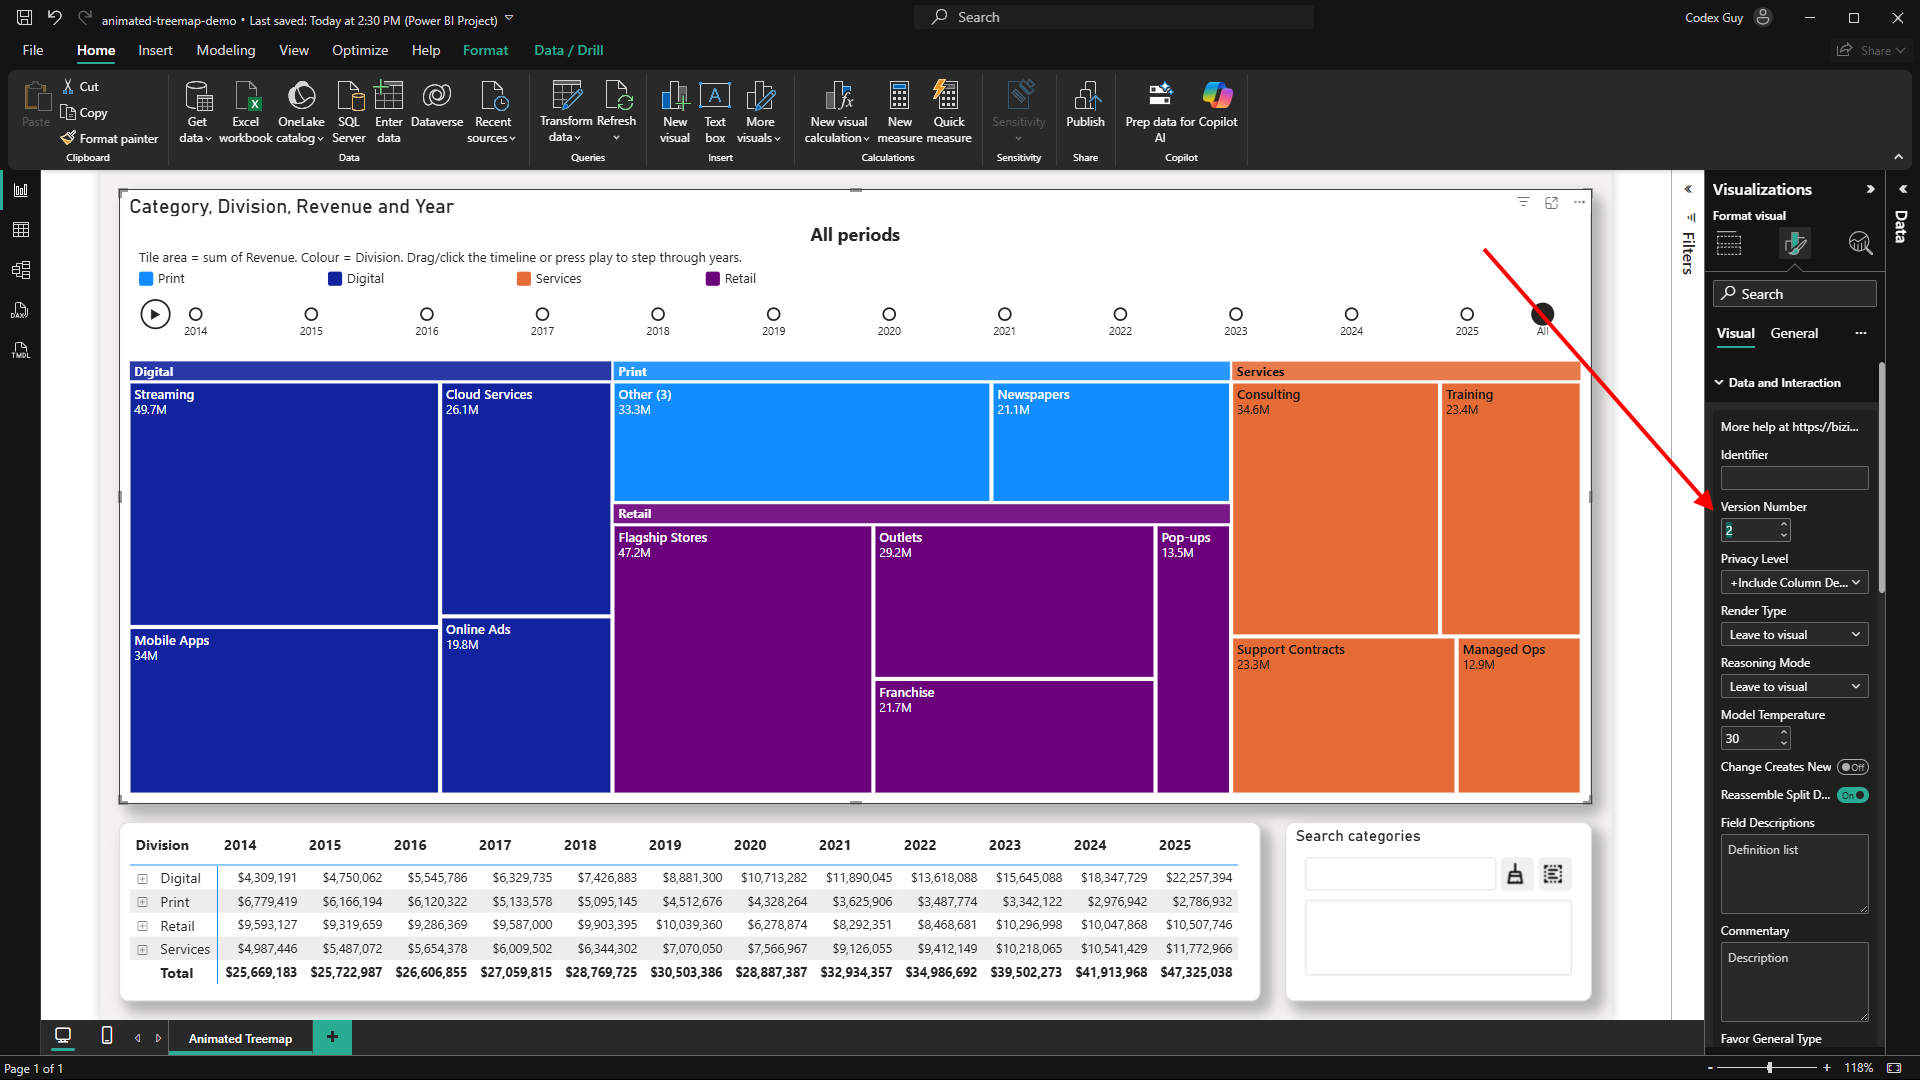Open DAX query view in left sidebar
Image resolution: width=1920 pixels, height=1080 pixels.
tap(21, 310)
